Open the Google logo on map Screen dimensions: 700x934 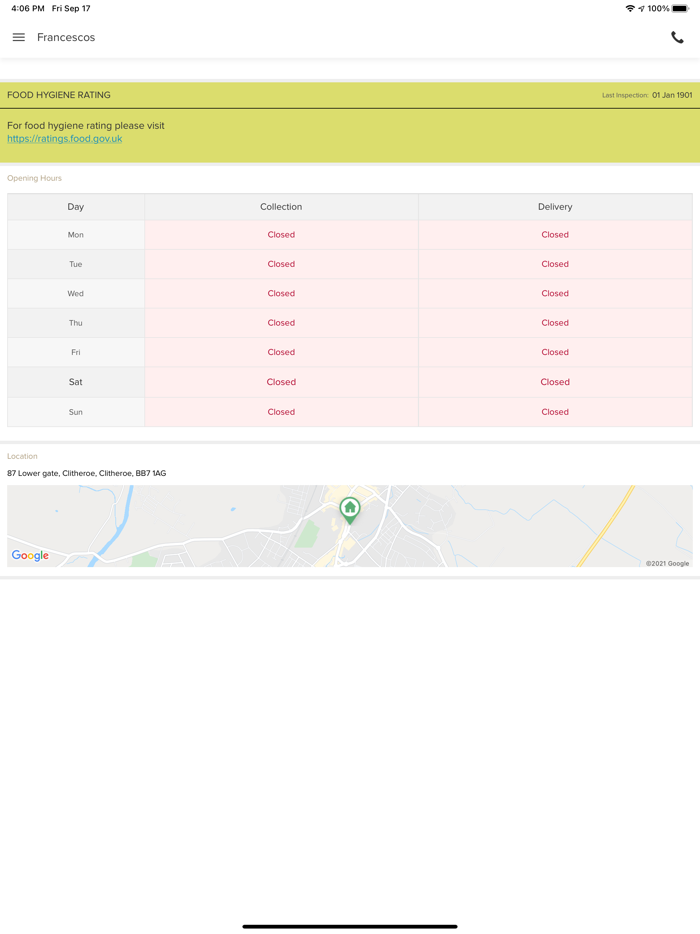[30, 555]
